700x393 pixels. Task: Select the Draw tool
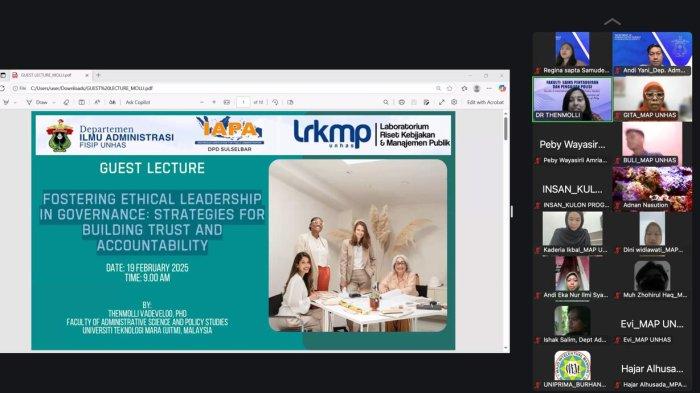point(38,102)
